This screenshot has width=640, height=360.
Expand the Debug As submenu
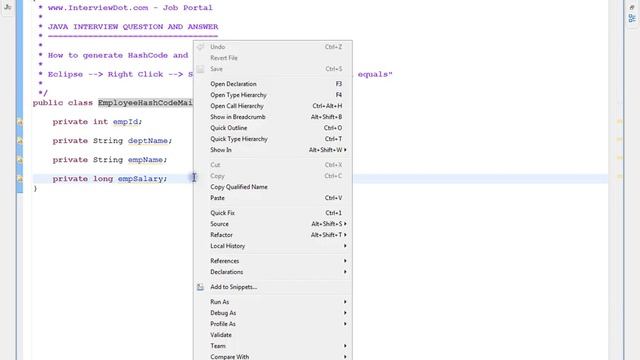coord(272,313)
